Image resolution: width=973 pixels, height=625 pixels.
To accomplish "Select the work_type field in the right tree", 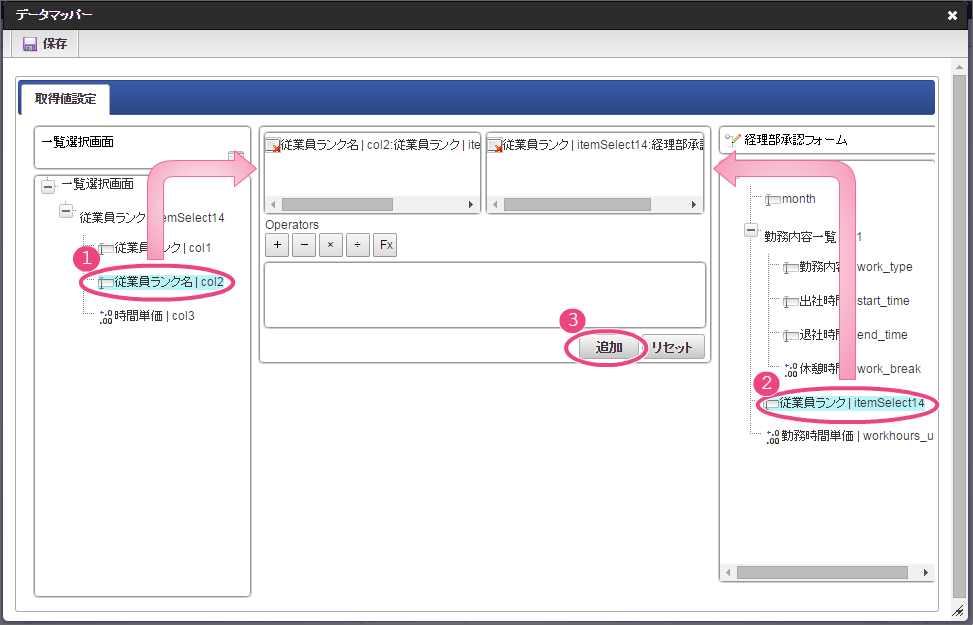I will pyautogui.click(x=847, y=267).
